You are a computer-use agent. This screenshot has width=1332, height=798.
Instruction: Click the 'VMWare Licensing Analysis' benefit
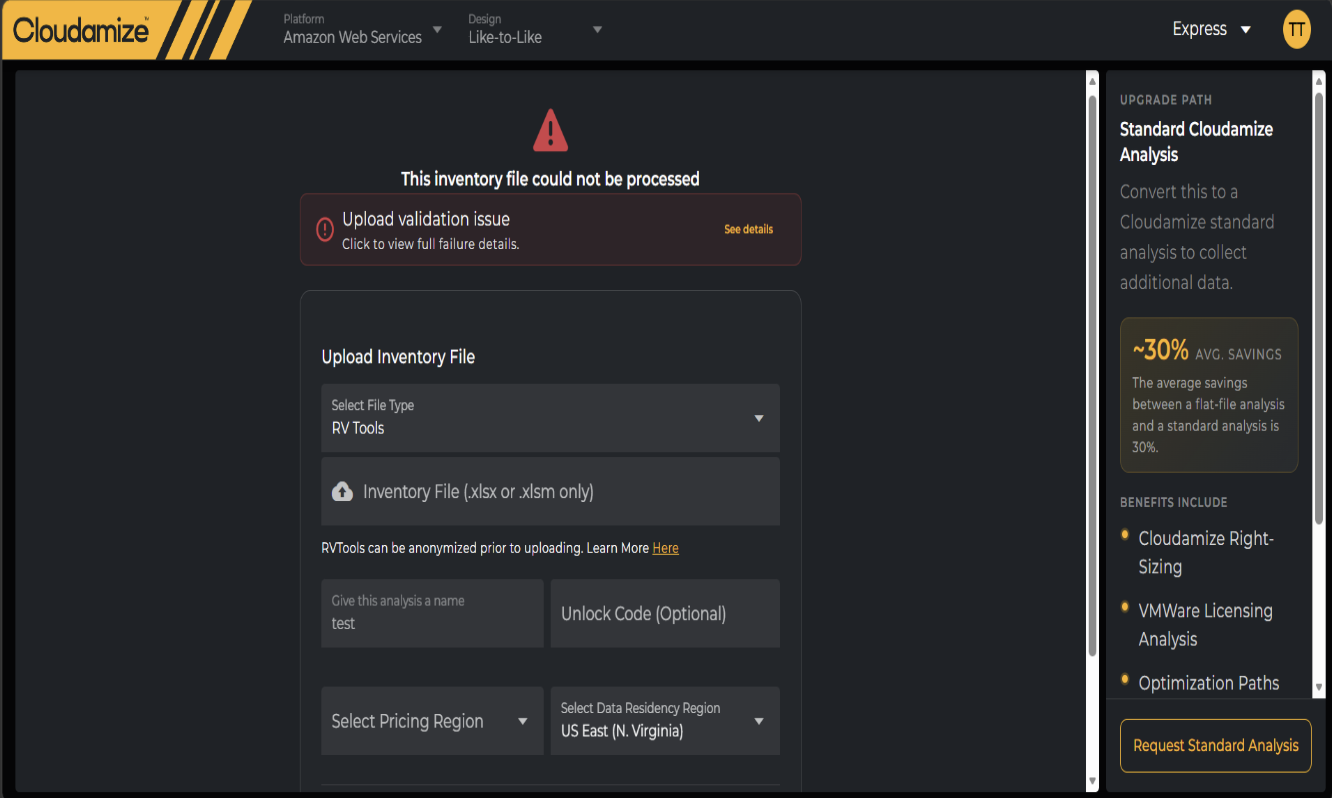(1205, 625)
